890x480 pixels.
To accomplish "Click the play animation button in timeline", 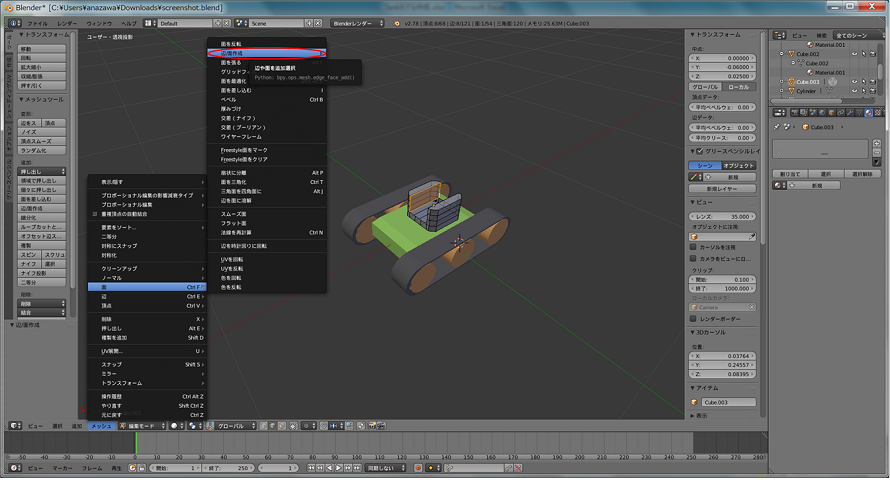I will (339, 468).
